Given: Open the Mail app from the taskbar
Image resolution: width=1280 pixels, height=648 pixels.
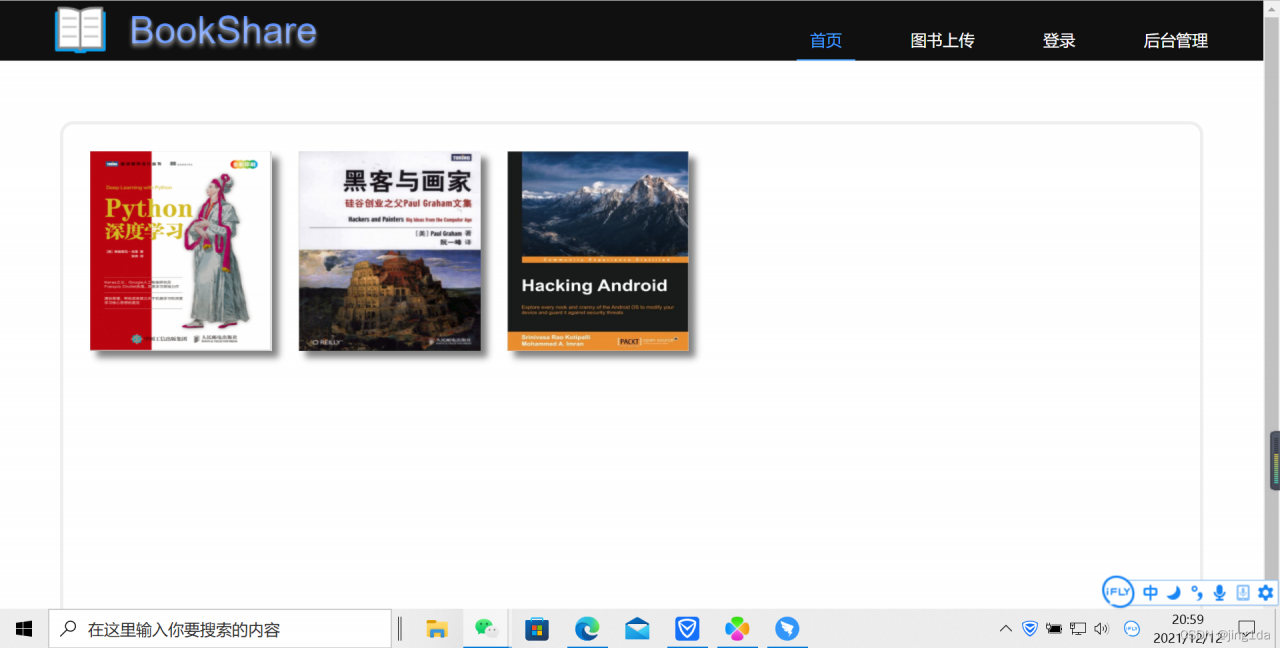Looking at the screenshot, I should tap(637, 629).
